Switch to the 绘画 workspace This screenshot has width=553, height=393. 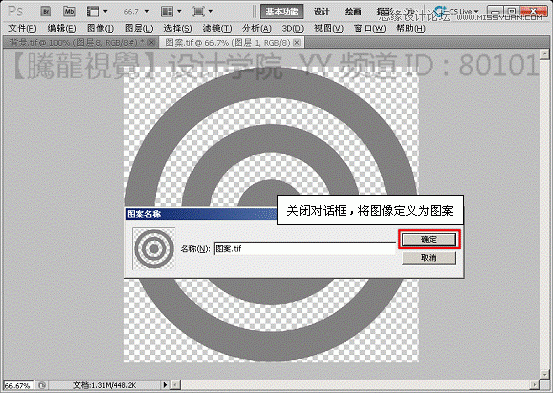click(x=353, y=12)
